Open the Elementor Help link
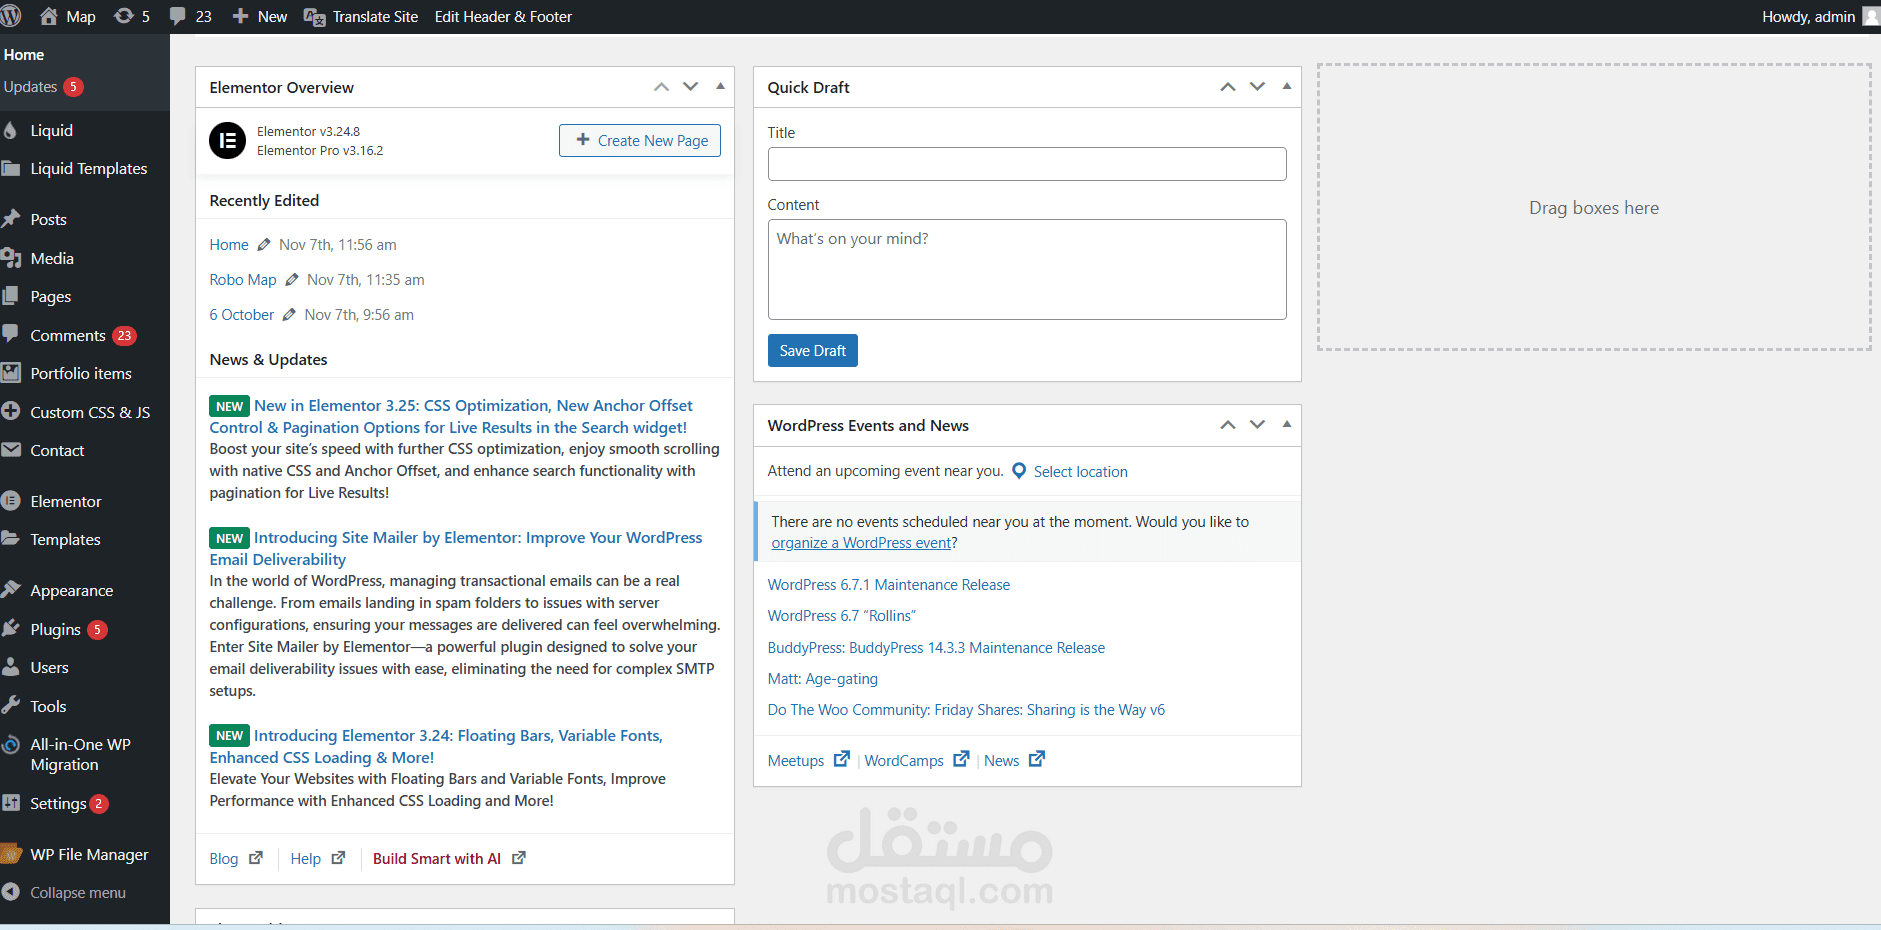1881x930 pixels. 317,858
